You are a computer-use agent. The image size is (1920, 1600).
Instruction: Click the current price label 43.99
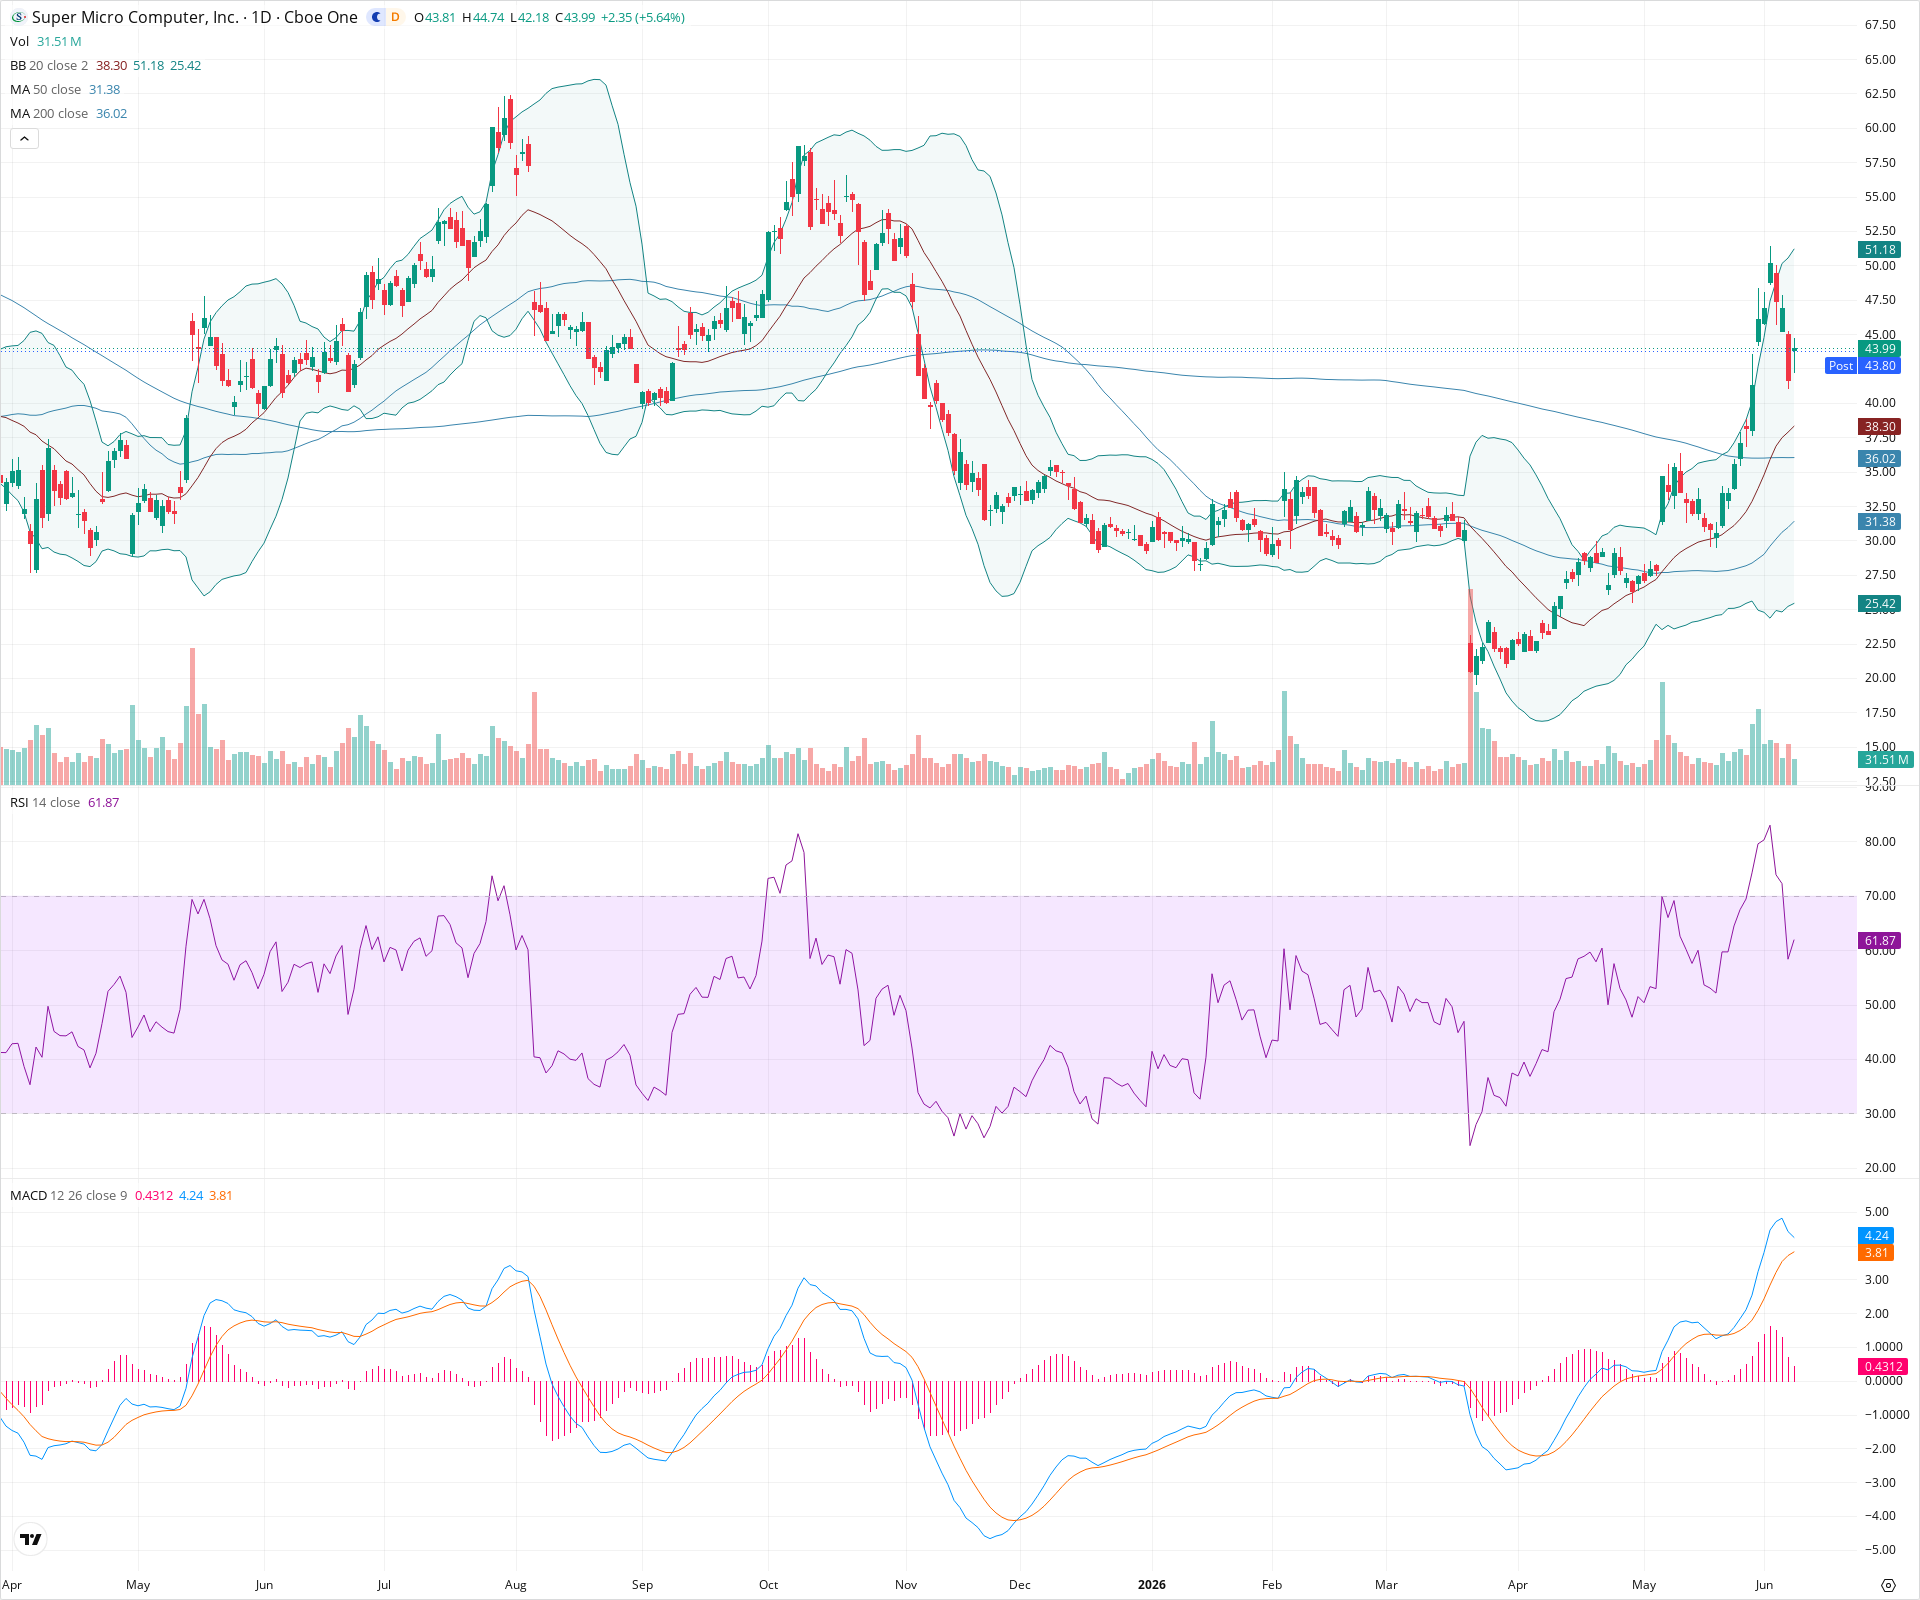click(x=1879, y=349)
